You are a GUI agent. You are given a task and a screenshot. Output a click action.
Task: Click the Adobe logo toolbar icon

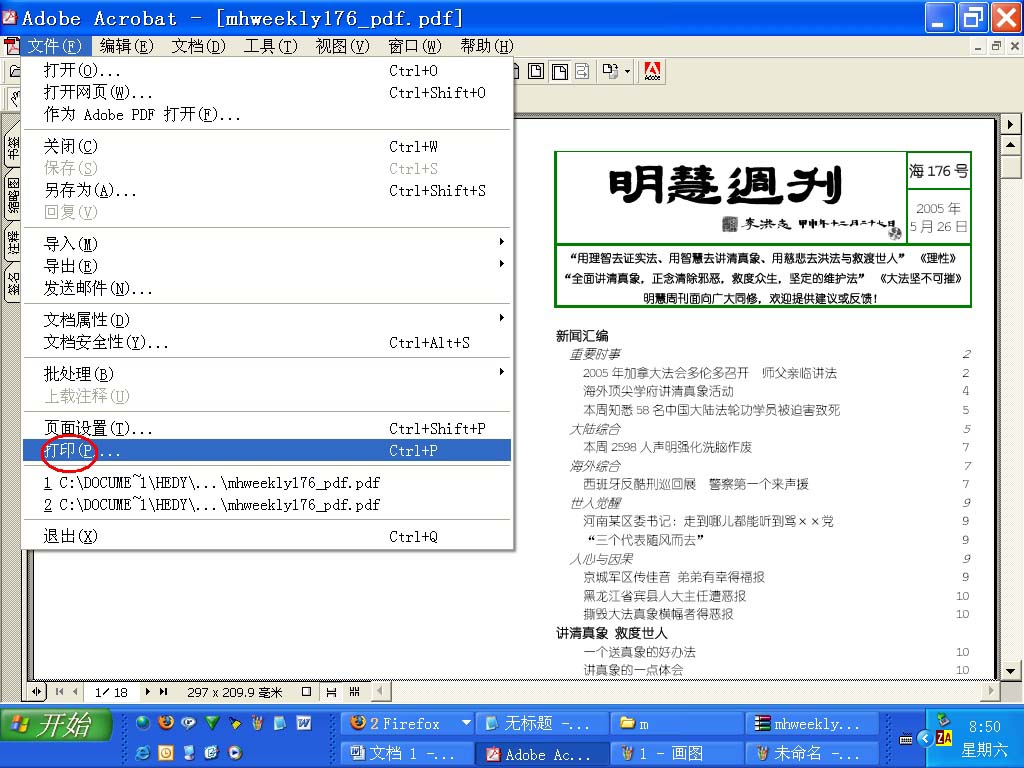[653, 71]
